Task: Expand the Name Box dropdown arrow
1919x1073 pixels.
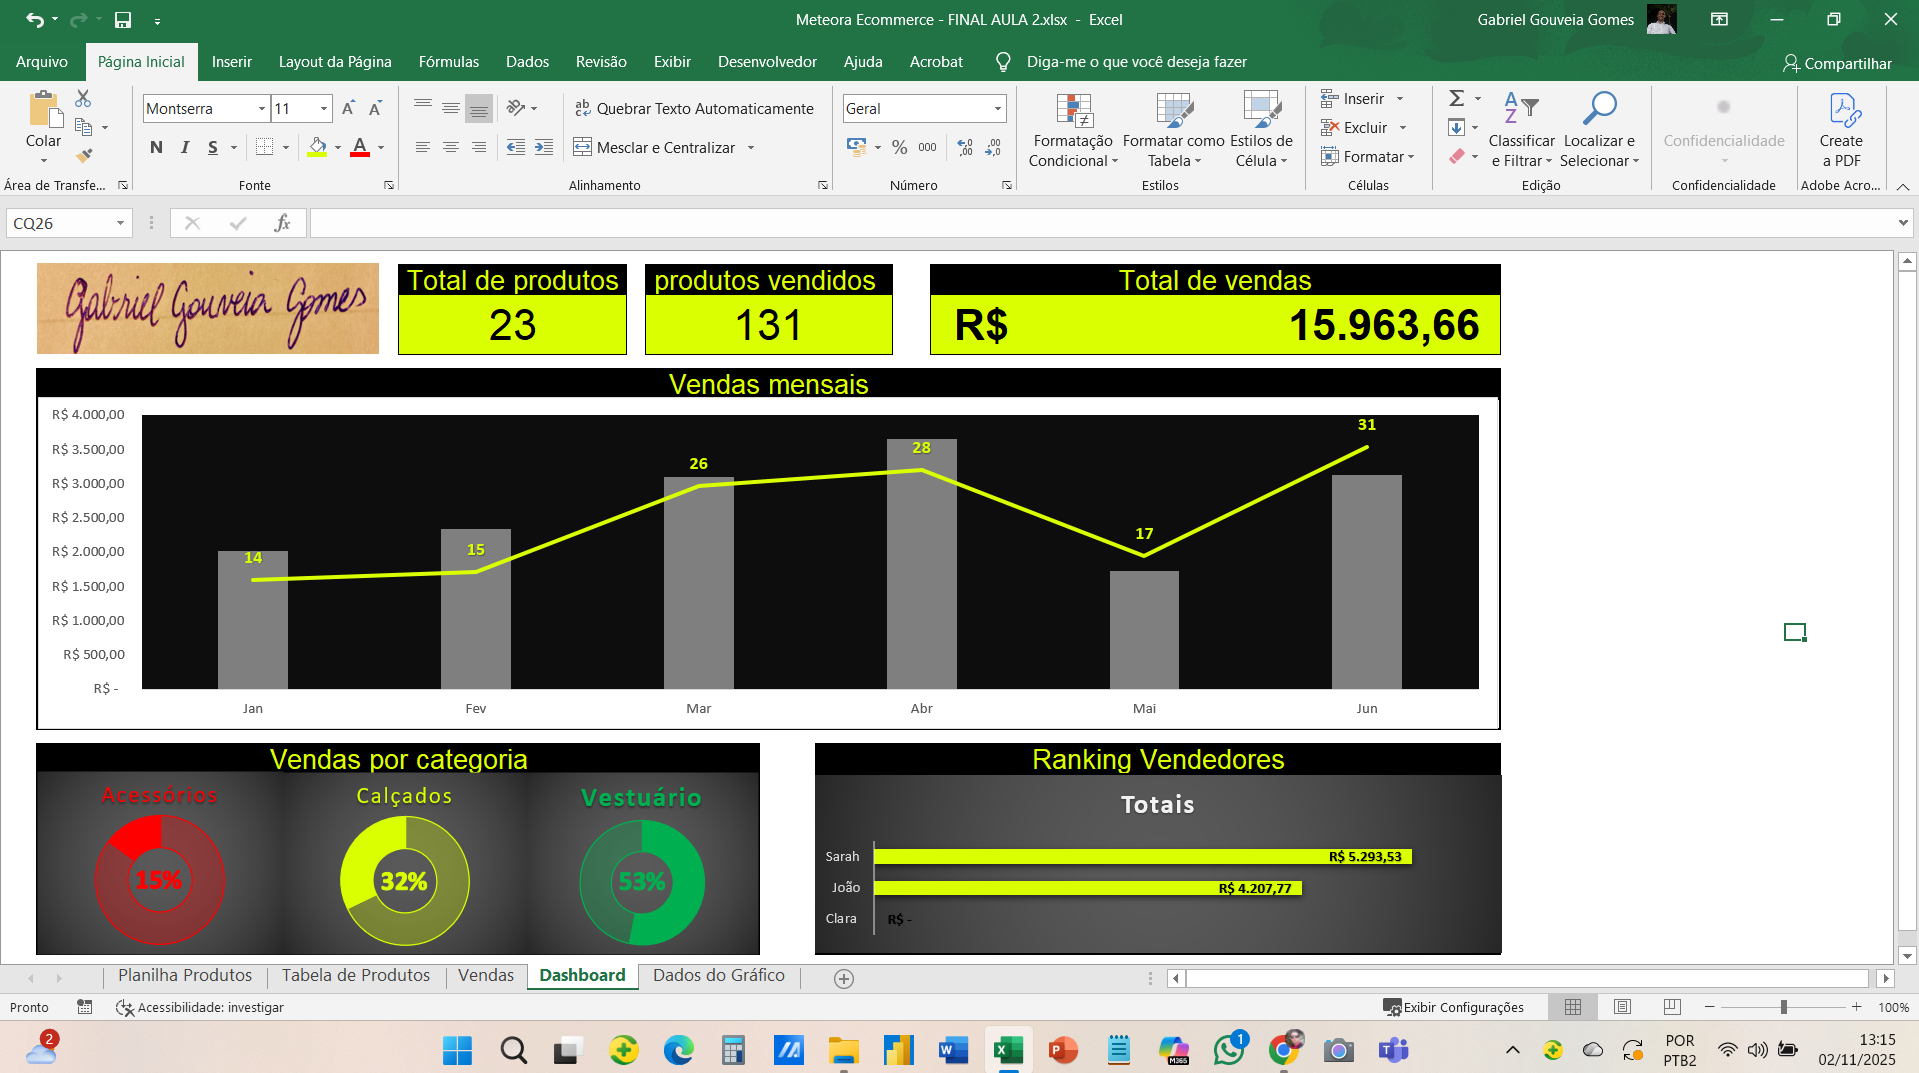Action: pyautogui.click(x=120, y=223)
